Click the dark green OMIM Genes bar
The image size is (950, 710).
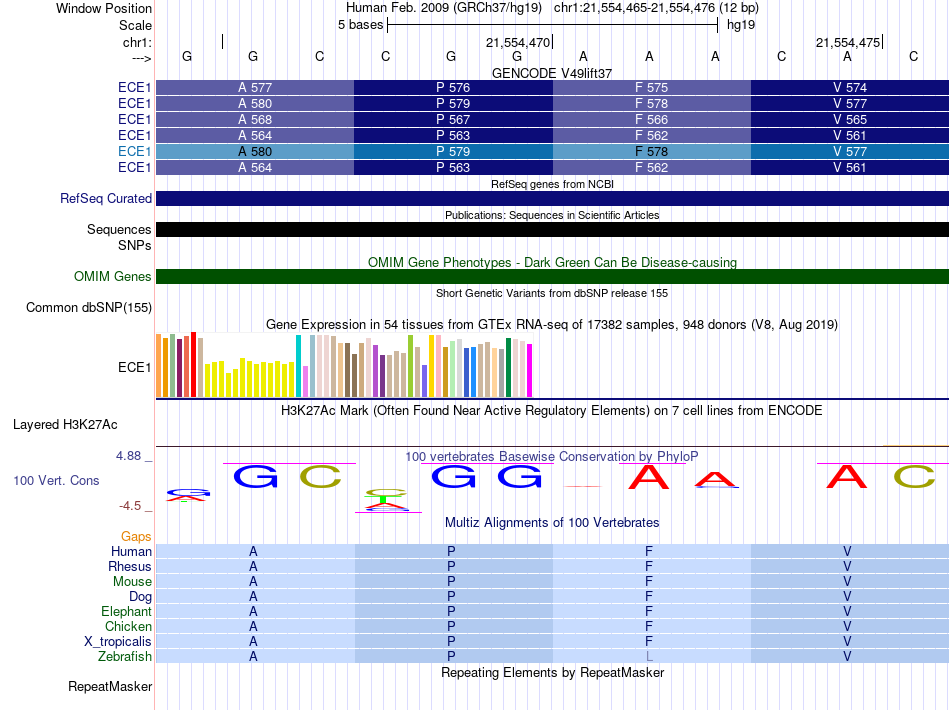552,277
